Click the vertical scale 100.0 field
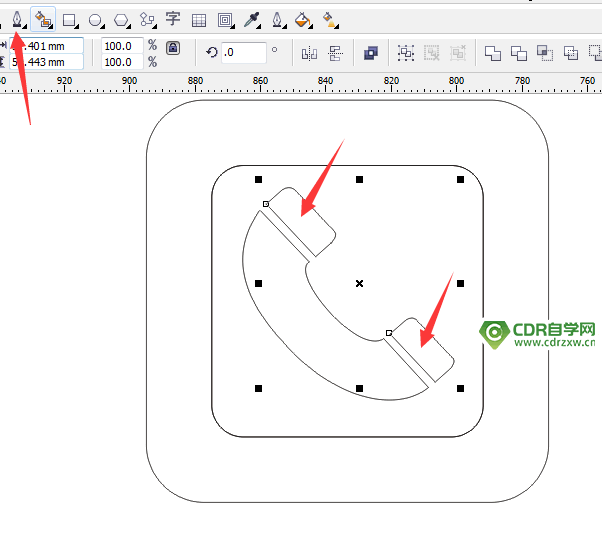 [122, 62]
